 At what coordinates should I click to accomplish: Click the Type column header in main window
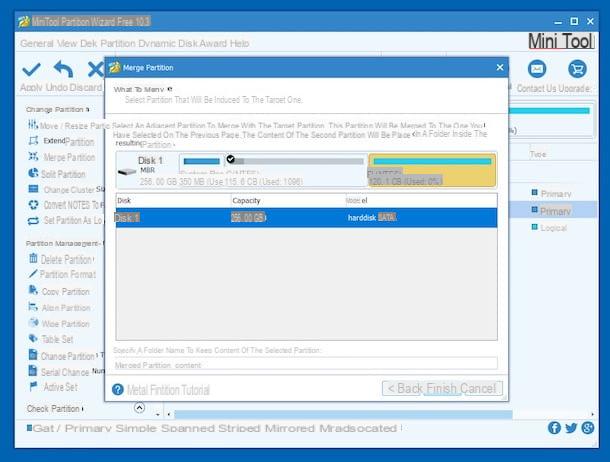coord(538,154)
